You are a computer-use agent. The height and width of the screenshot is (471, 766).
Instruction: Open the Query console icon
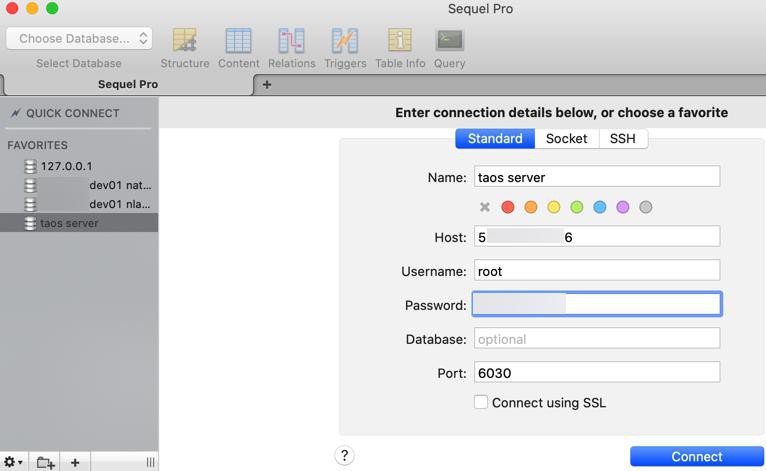[x=449, y=40]
